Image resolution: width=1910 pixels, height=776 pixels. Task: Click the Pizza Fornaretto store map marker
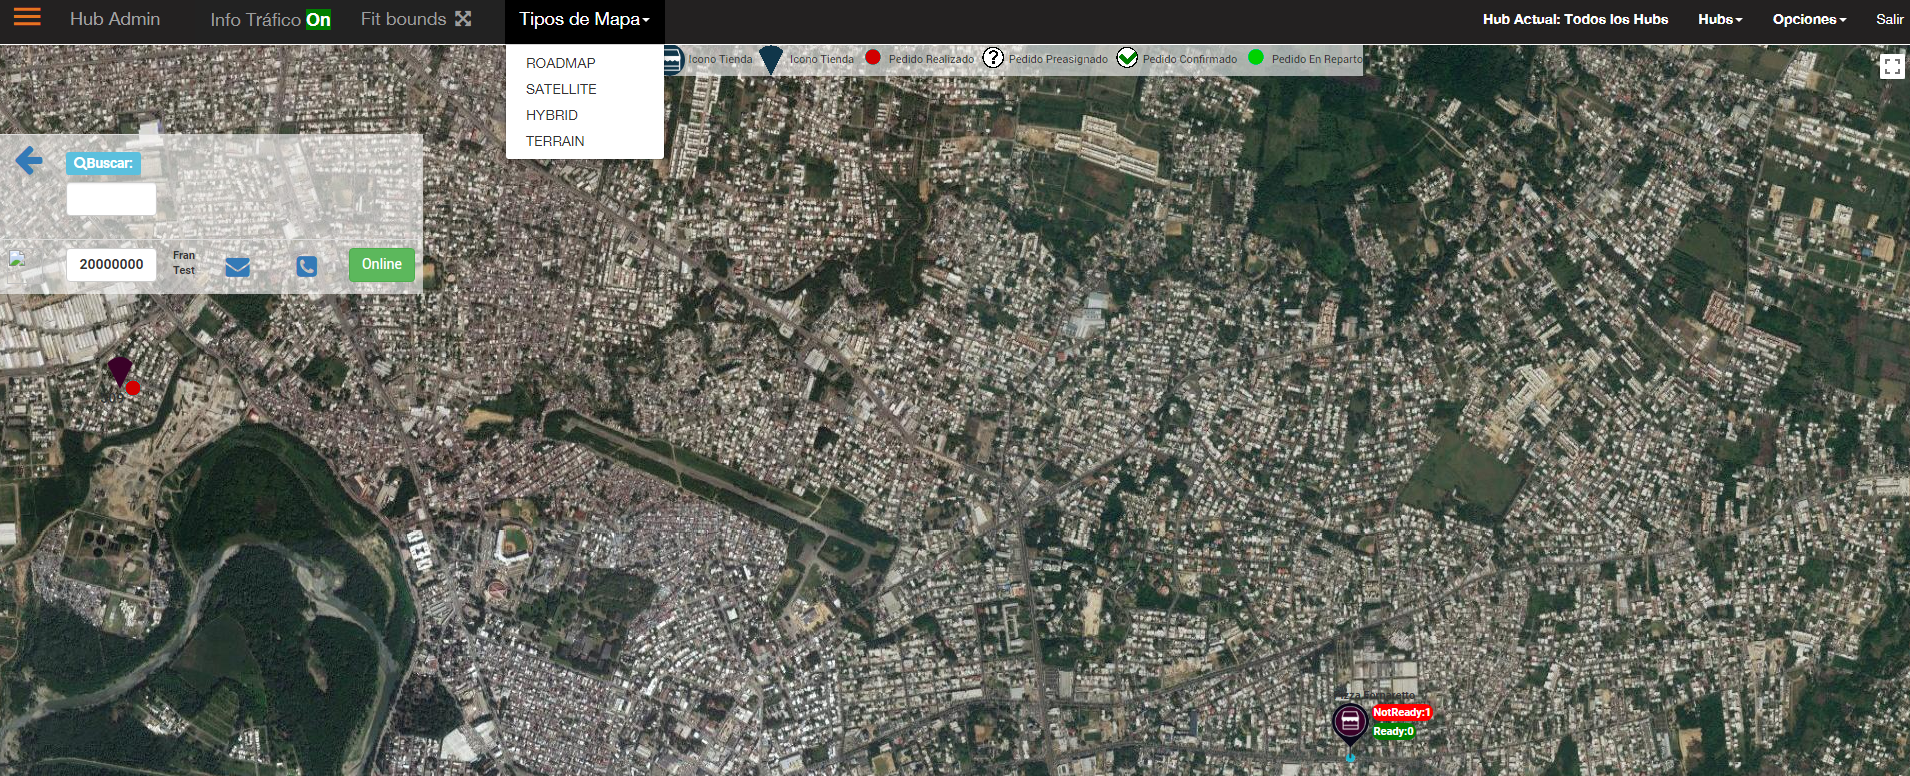[1349, 724]
